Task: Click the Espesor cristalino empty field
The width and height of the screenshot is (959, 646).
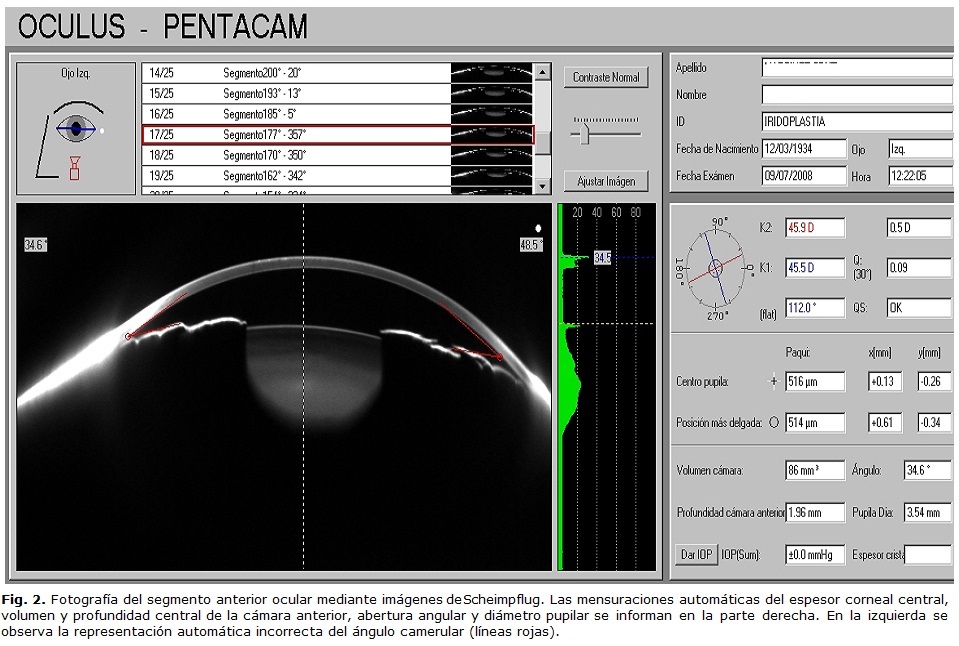Action: (927, 554)
